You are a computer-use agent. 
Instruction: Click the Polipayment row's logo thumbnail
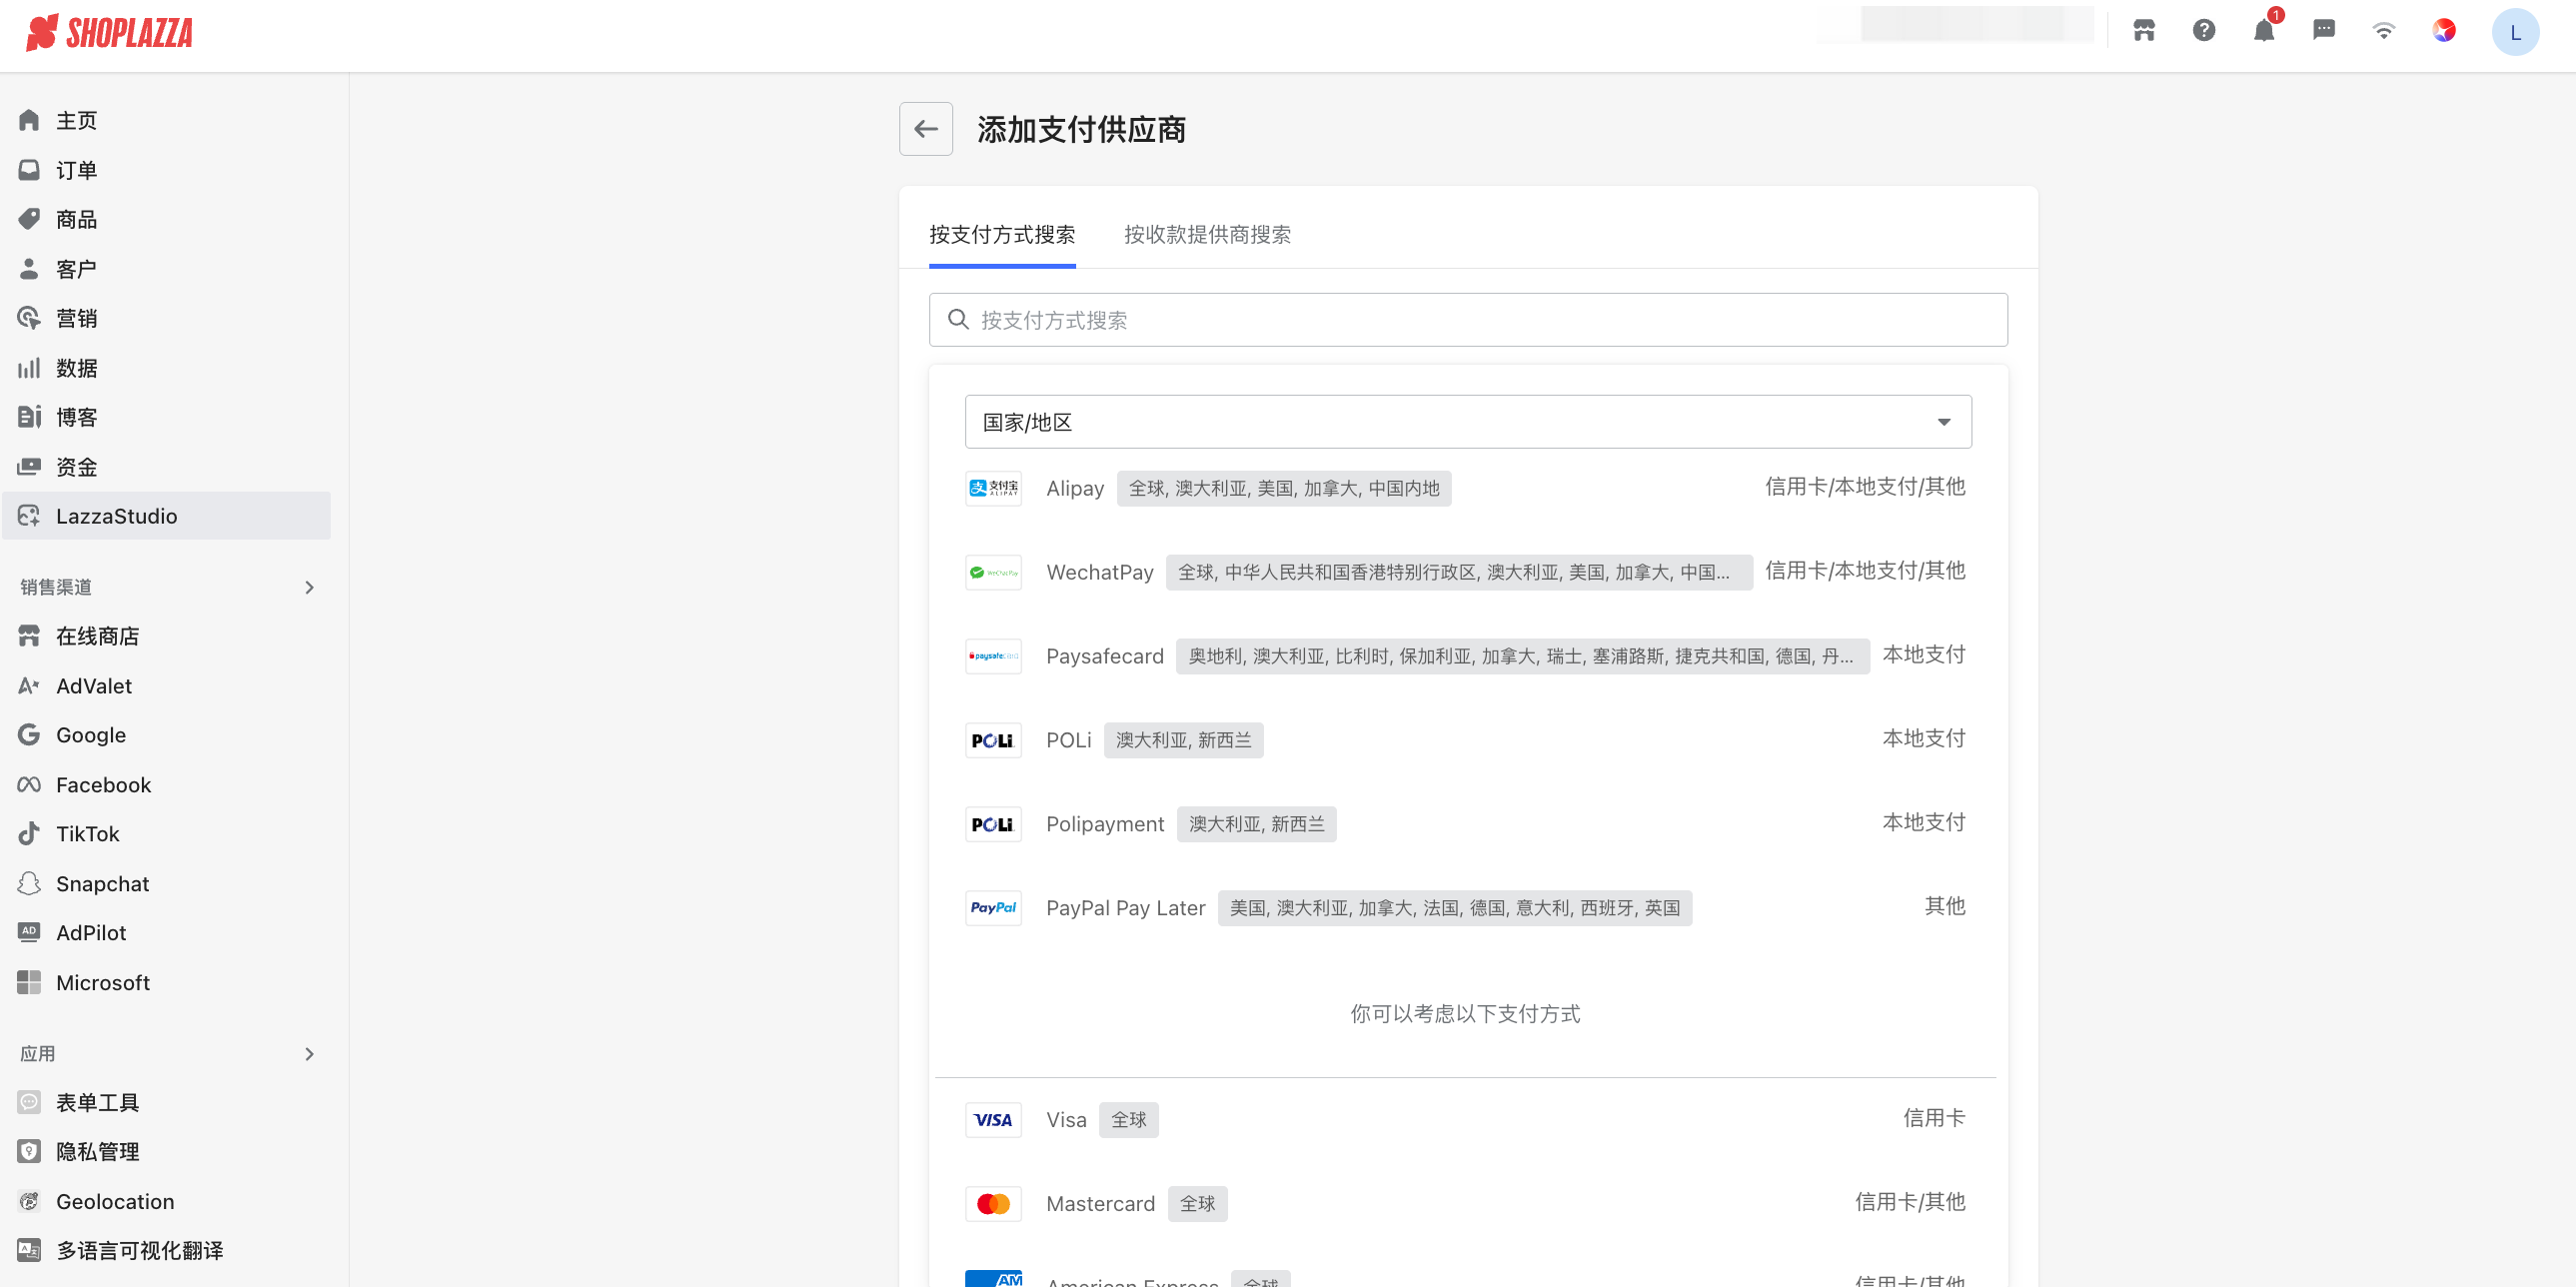pyautogui.click(x=993, y=824)
